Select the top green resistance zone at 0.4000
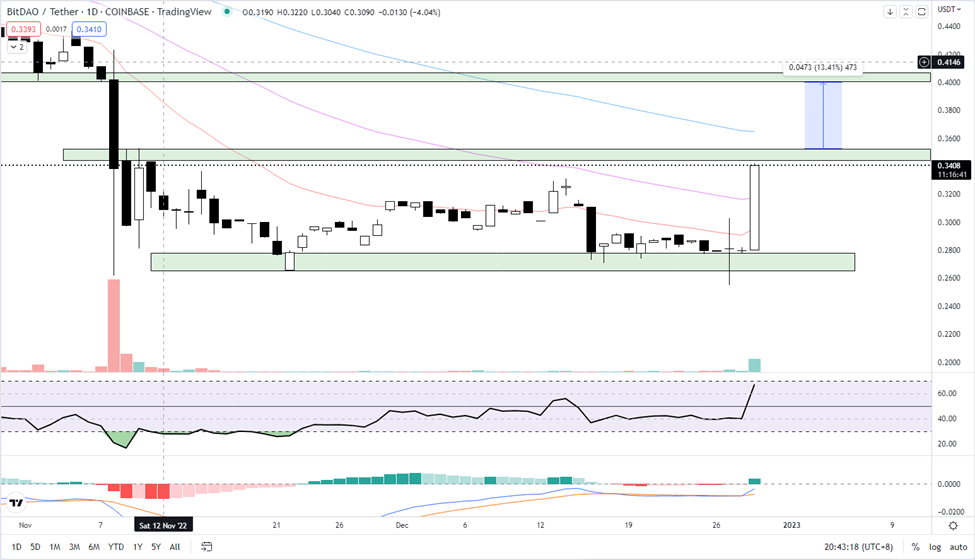 pos(465,77)
